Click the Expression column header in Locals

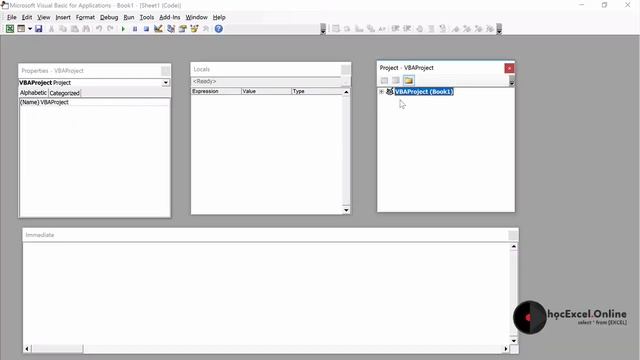[216, 91]
